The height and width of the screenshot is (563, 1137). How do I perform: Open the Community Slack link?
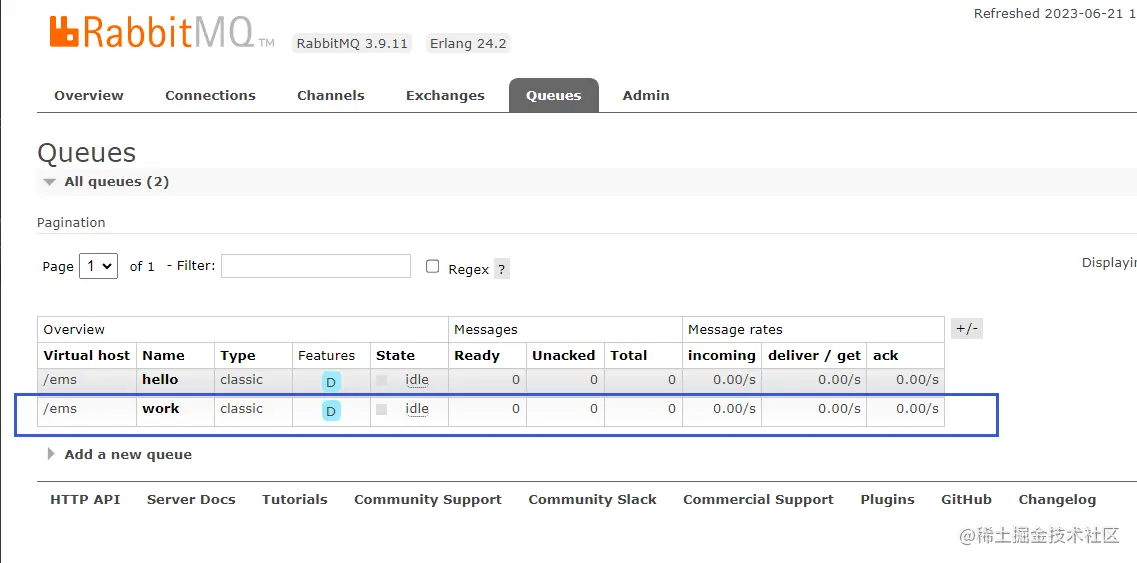592,499
